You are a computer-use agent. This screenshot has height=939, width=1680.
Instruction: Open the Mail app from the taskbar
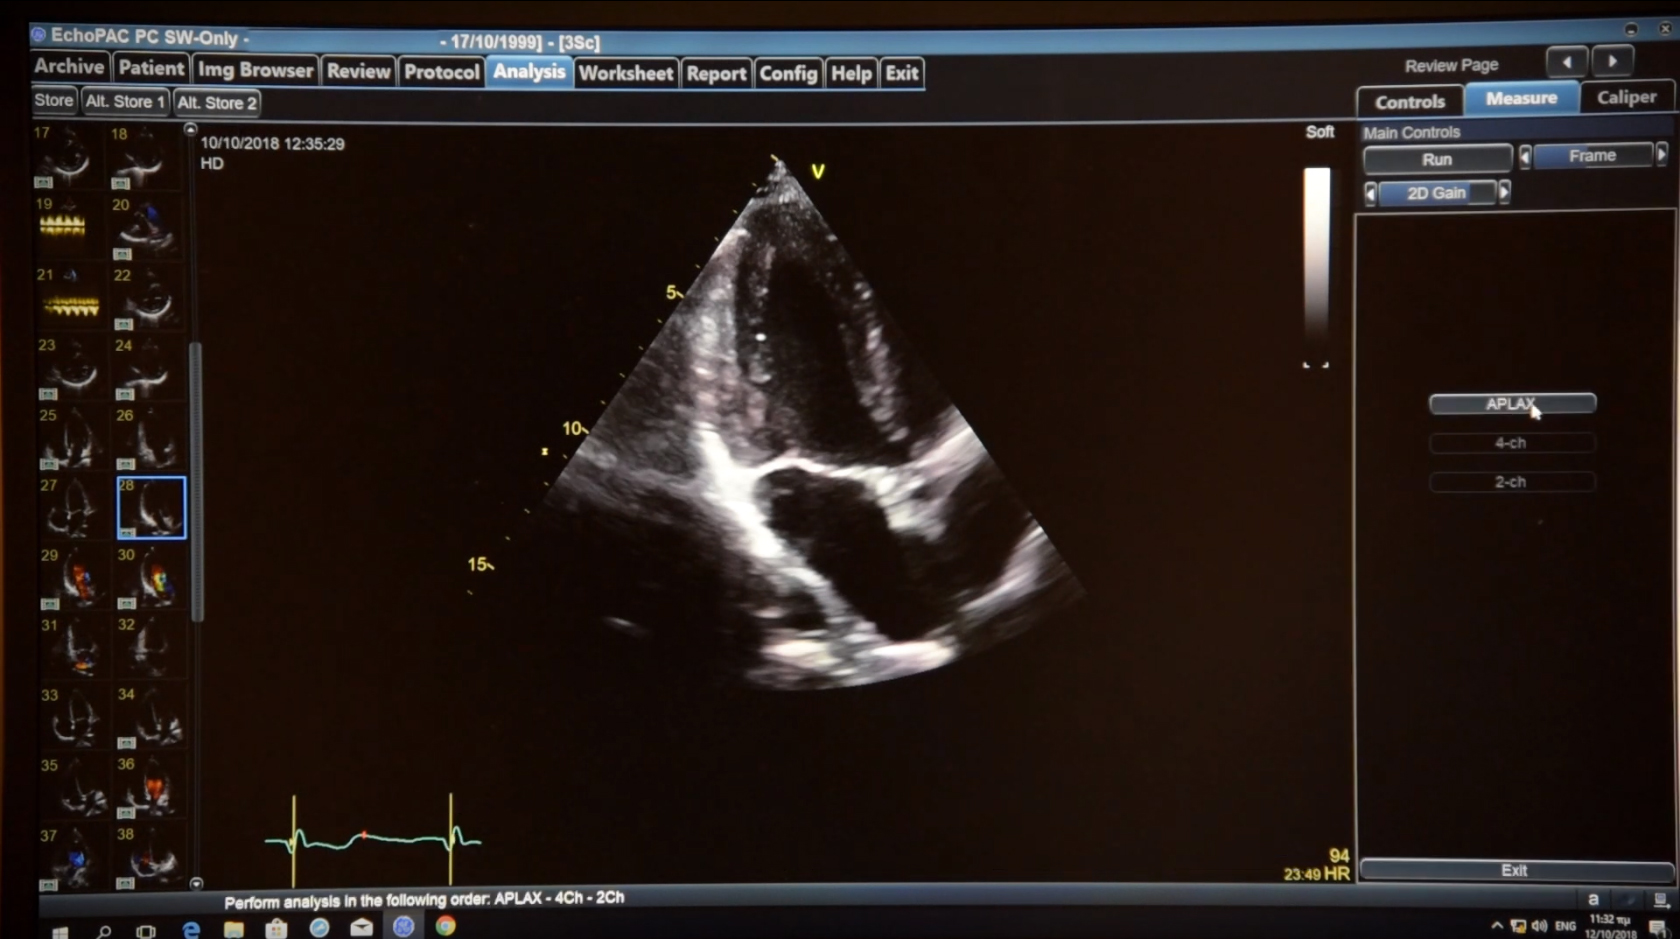pyautogui.click(x=361, y=928)
